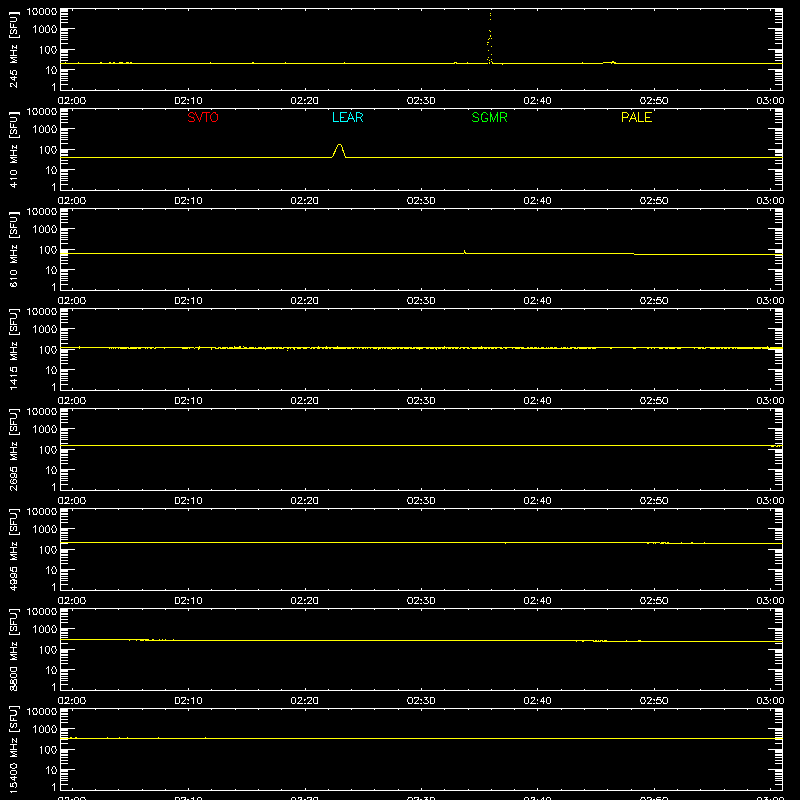Click the red SVTO station label
This screenshot has height=800, width=800.
[203, 117]
